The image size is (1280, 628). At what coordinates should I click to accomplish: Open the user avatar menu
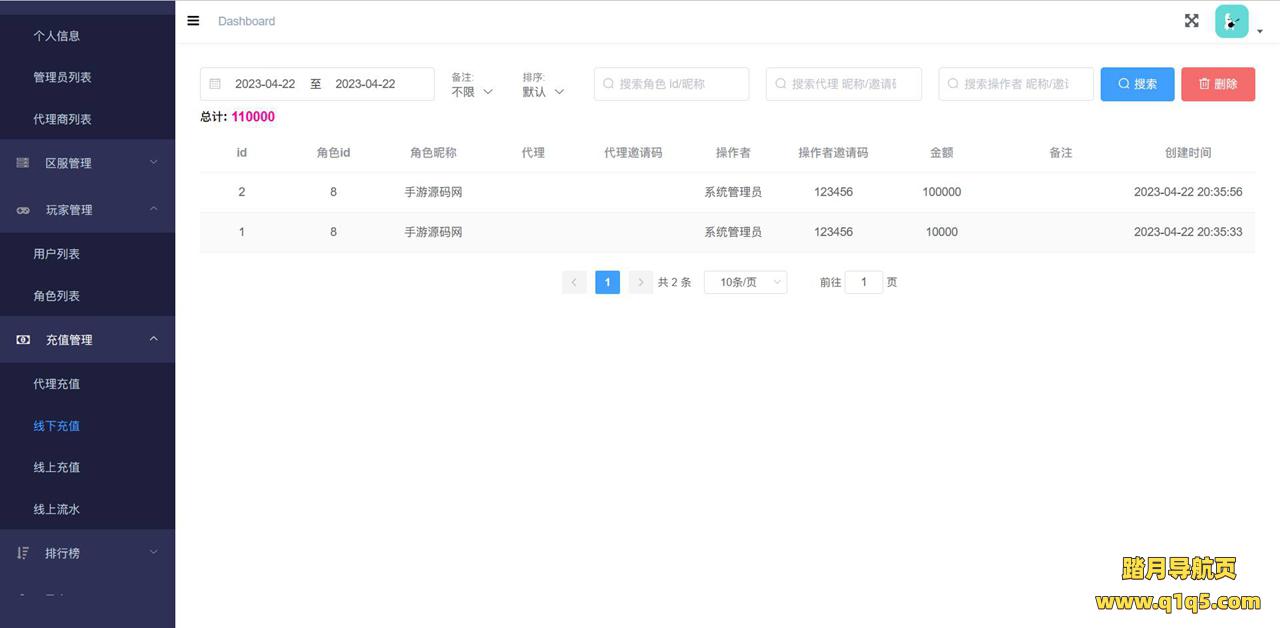1232,22
